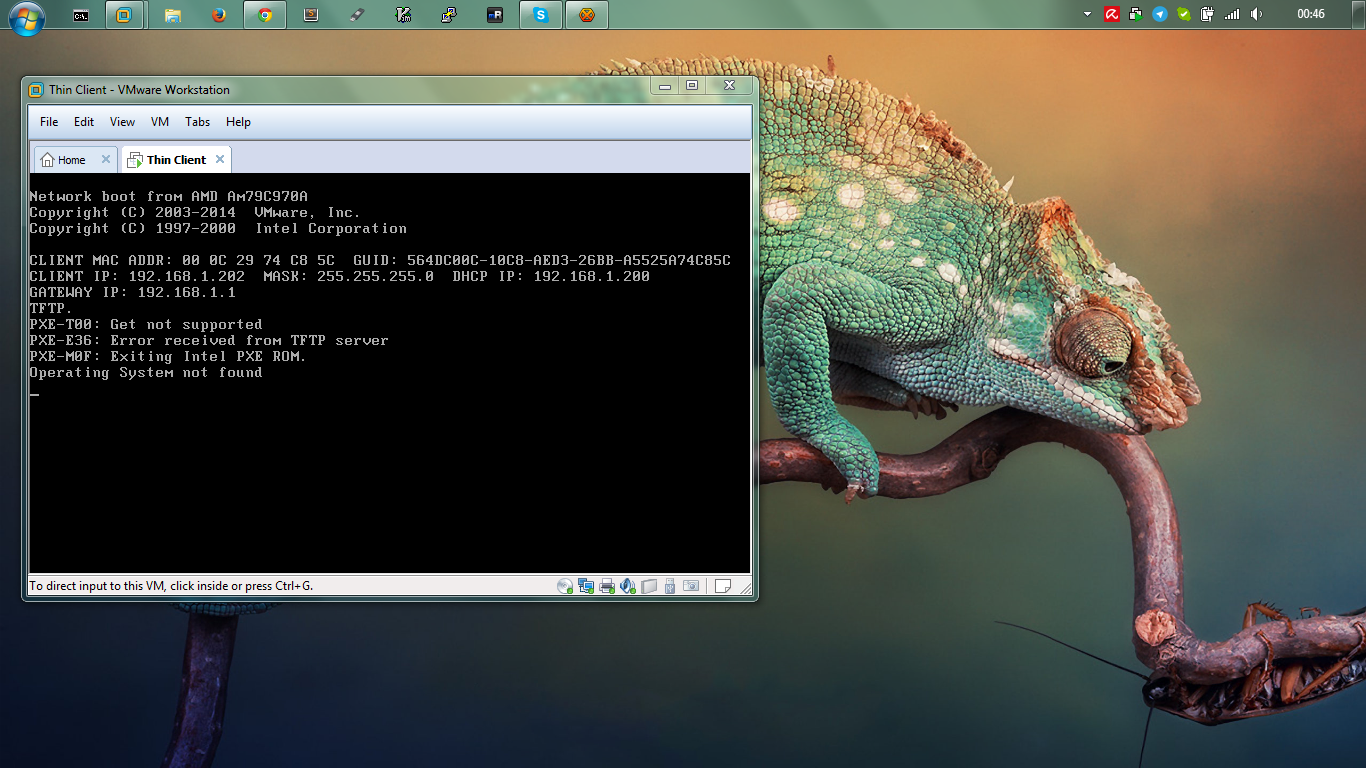
Task: Open the Kvm taskbar application
Action: (x=403, y=15)
